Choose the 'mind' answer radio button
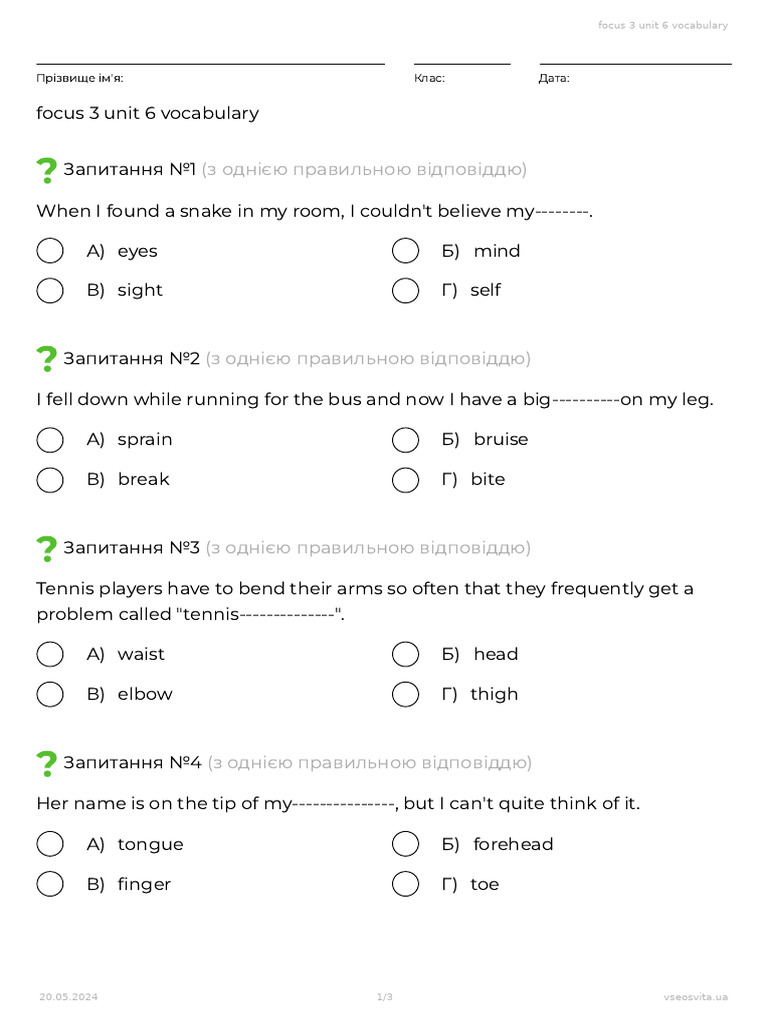Screen dimensions: 768x1024 coord(406,251)
